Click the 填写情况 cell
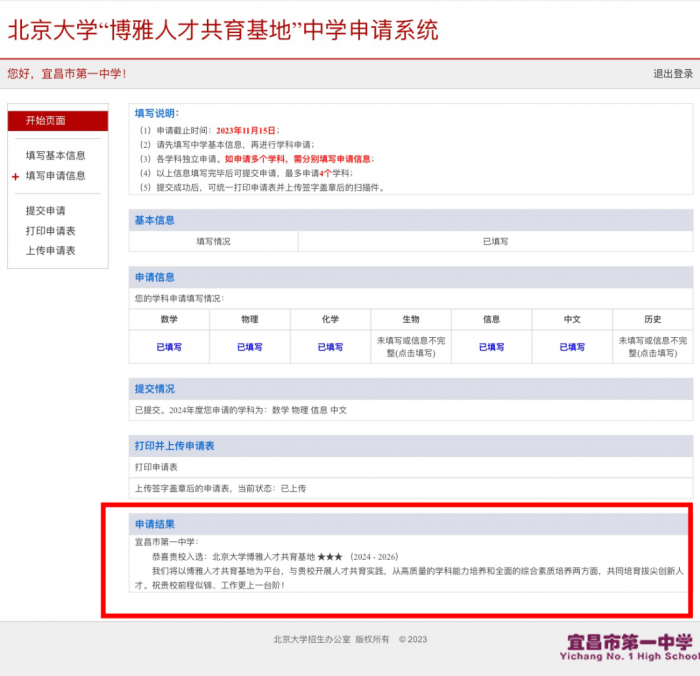The width and height of the screenshot is (700, 676). coord(213,242)
